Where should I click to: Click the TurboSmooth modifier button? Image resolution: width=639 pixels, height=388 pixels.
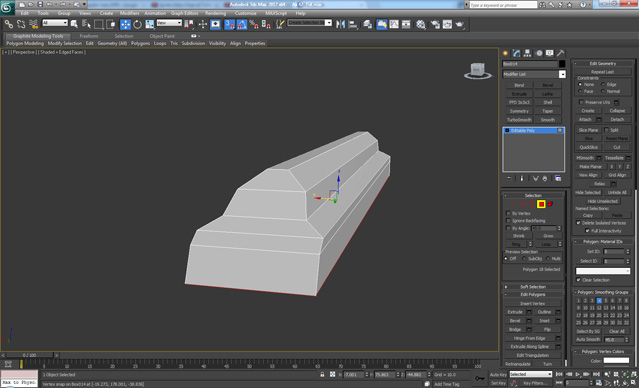click(x=519, y=120)
